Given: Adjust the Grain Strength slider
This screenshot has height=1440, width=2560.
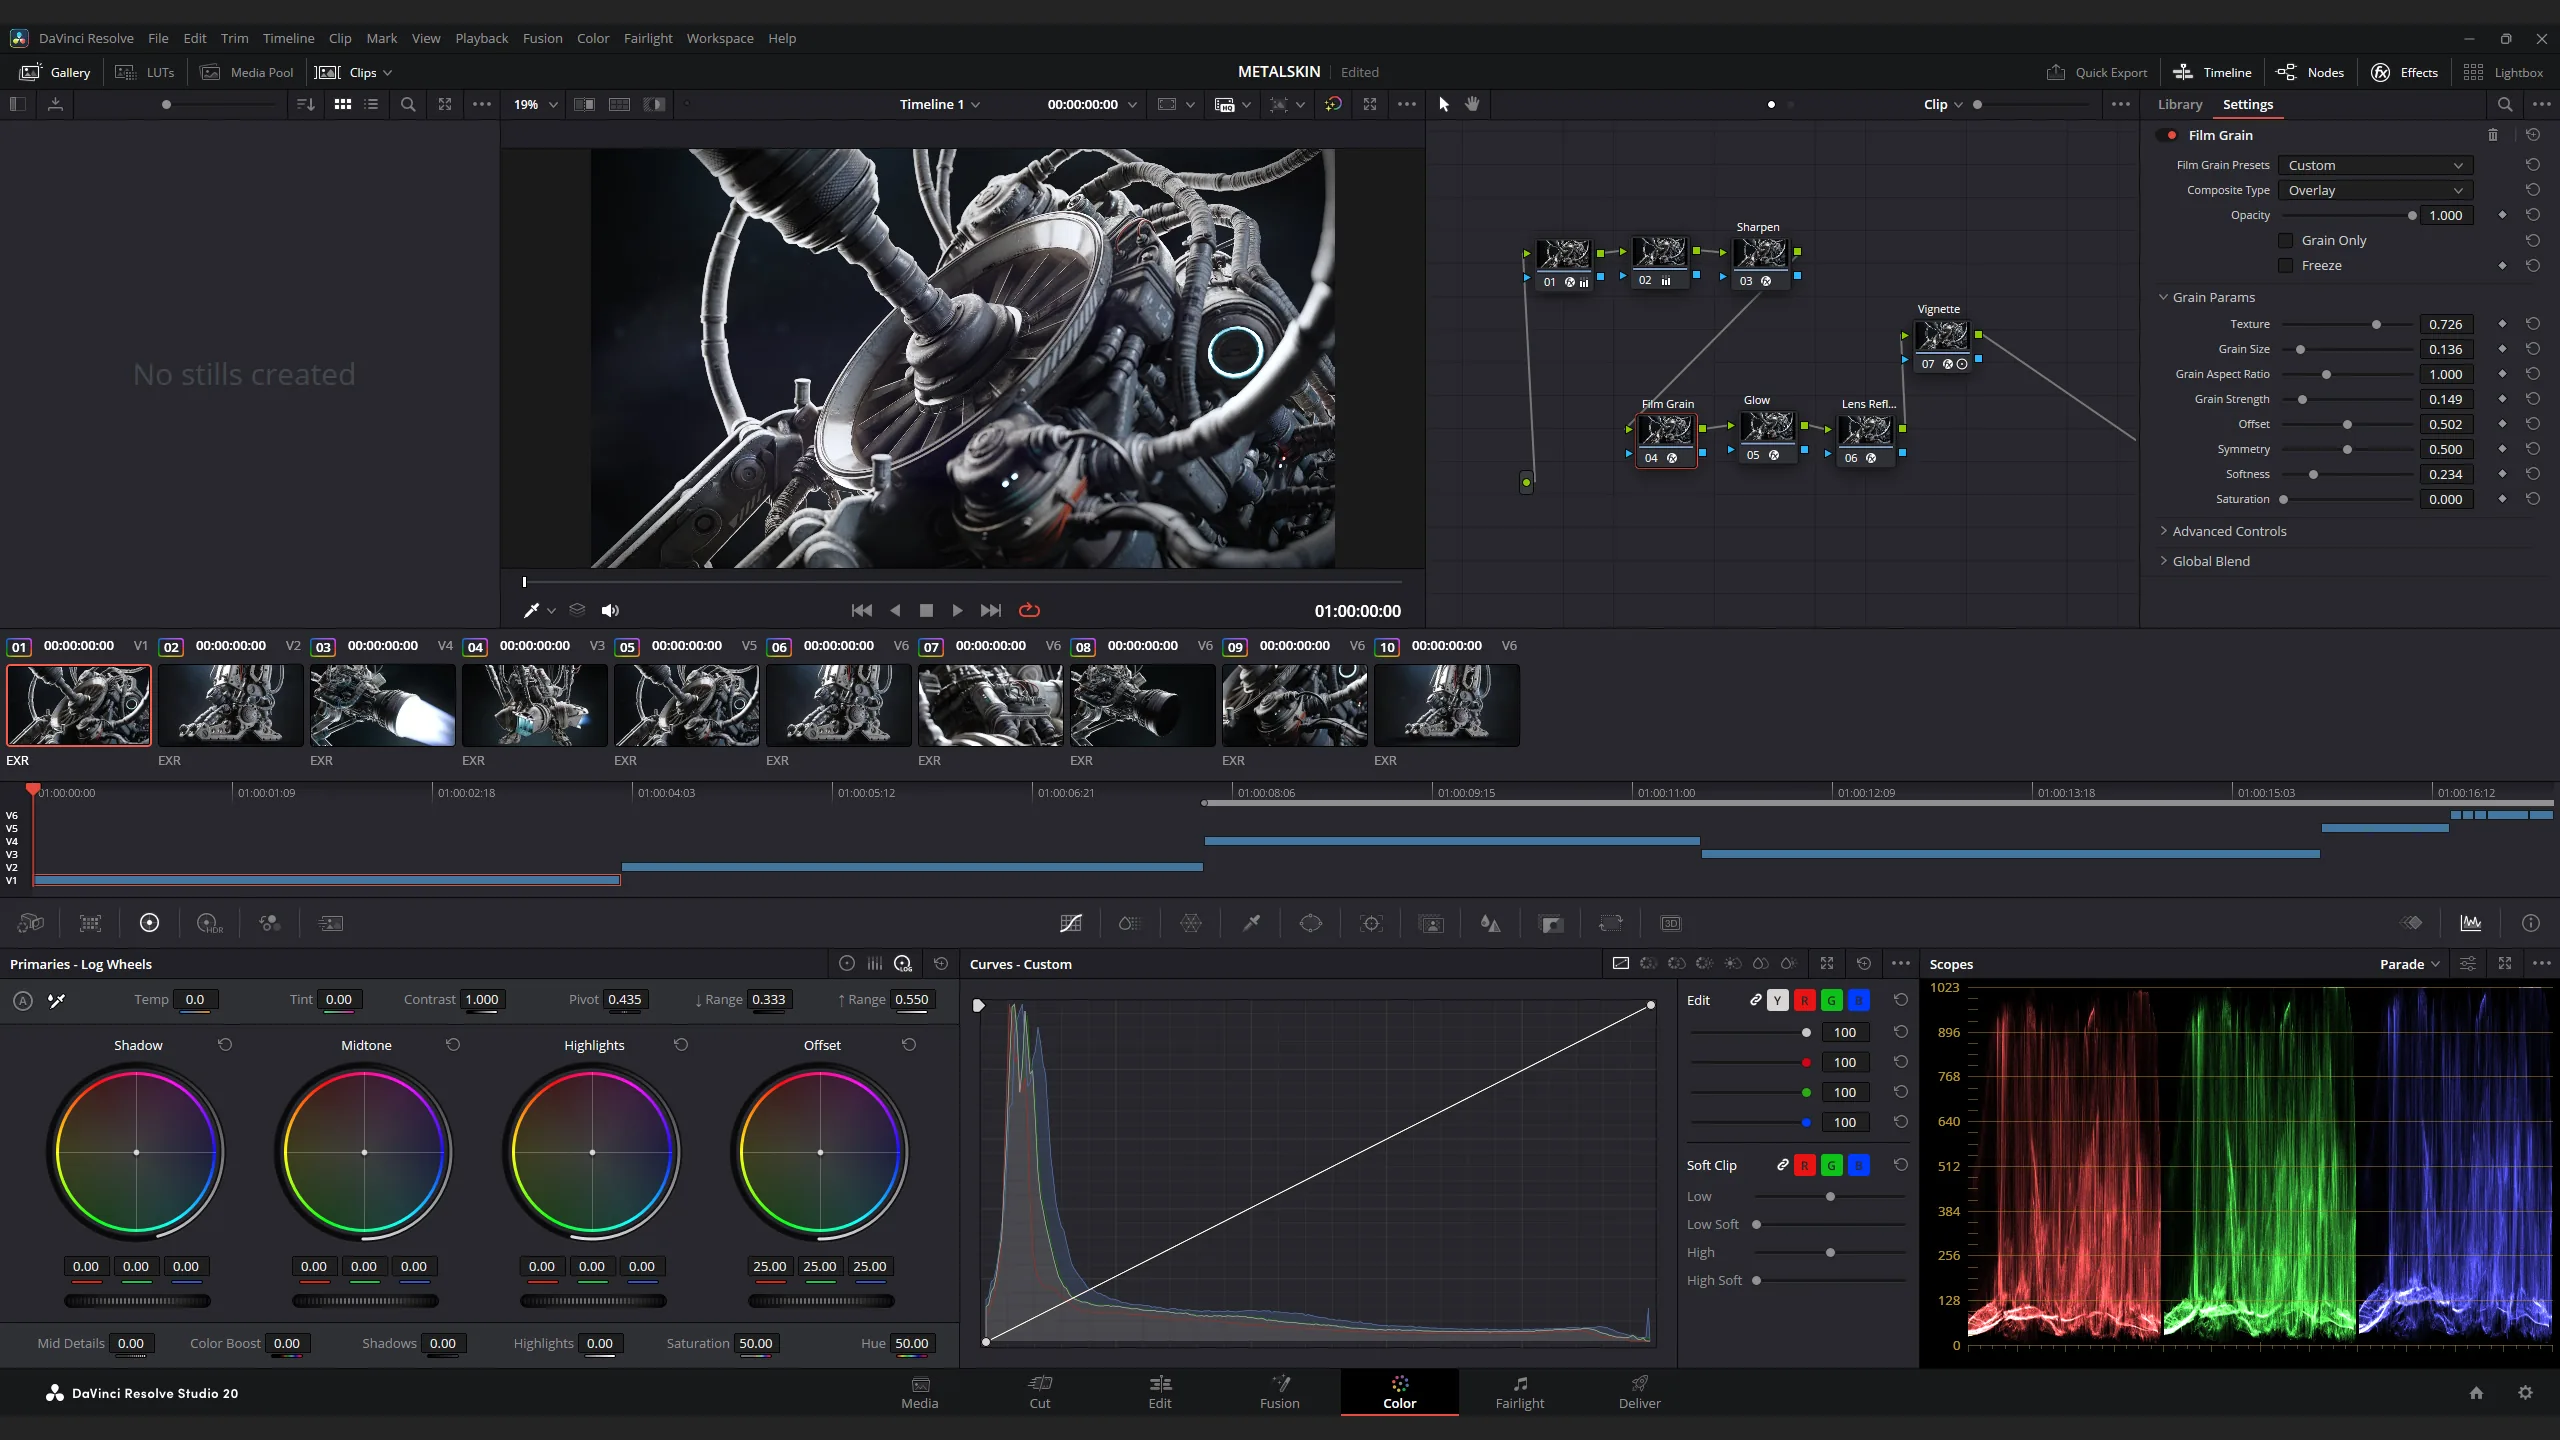Looking at the screenshot, I should coord(2347,399).
